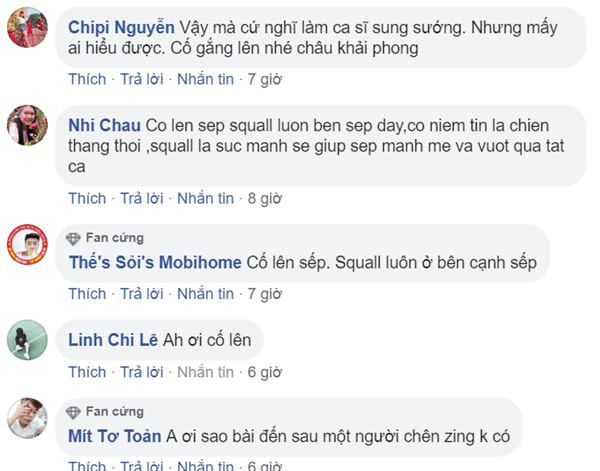
Task: Open Thế's Sỏi's Mobihome avatar
Action: pos(29,246)
